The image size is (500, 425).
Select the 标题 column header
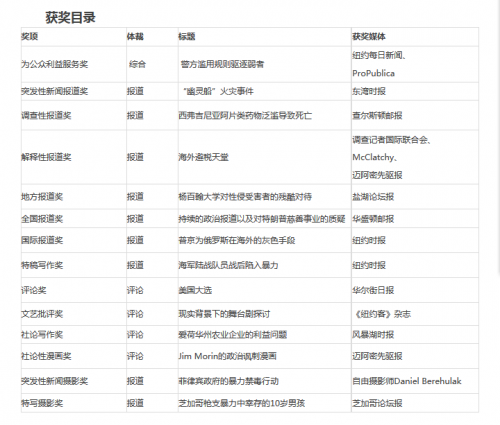[187, 36]
